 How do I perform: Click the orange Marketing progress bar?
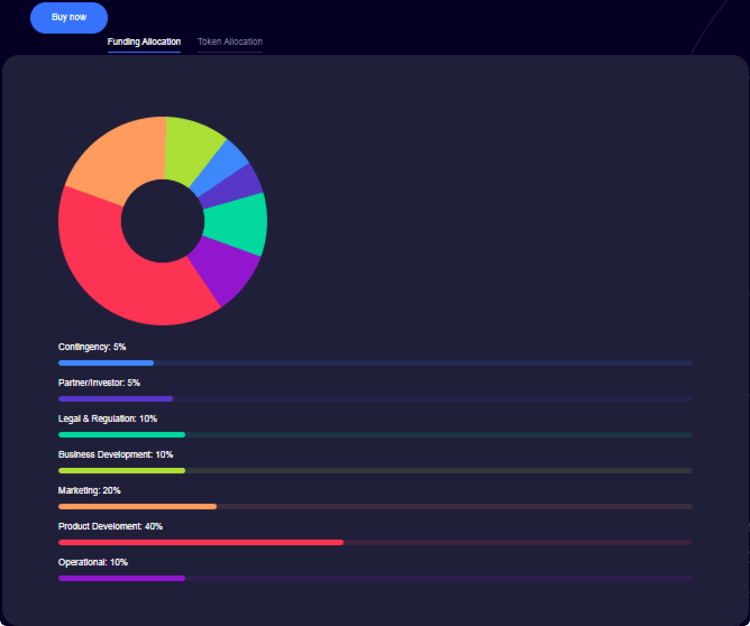[375, 506]
